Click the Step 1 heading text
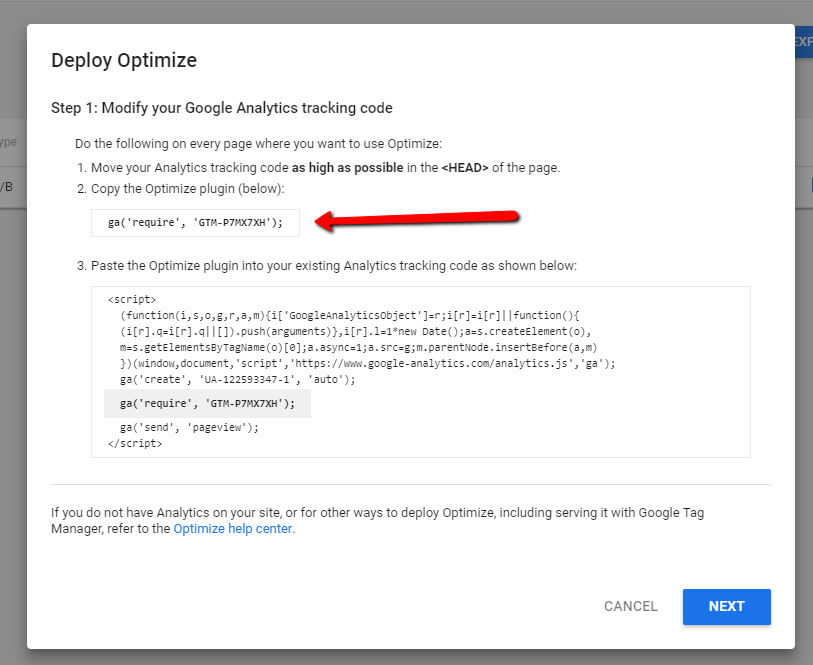The width and height of the screenshot is (813, 665). coord(221,108)
